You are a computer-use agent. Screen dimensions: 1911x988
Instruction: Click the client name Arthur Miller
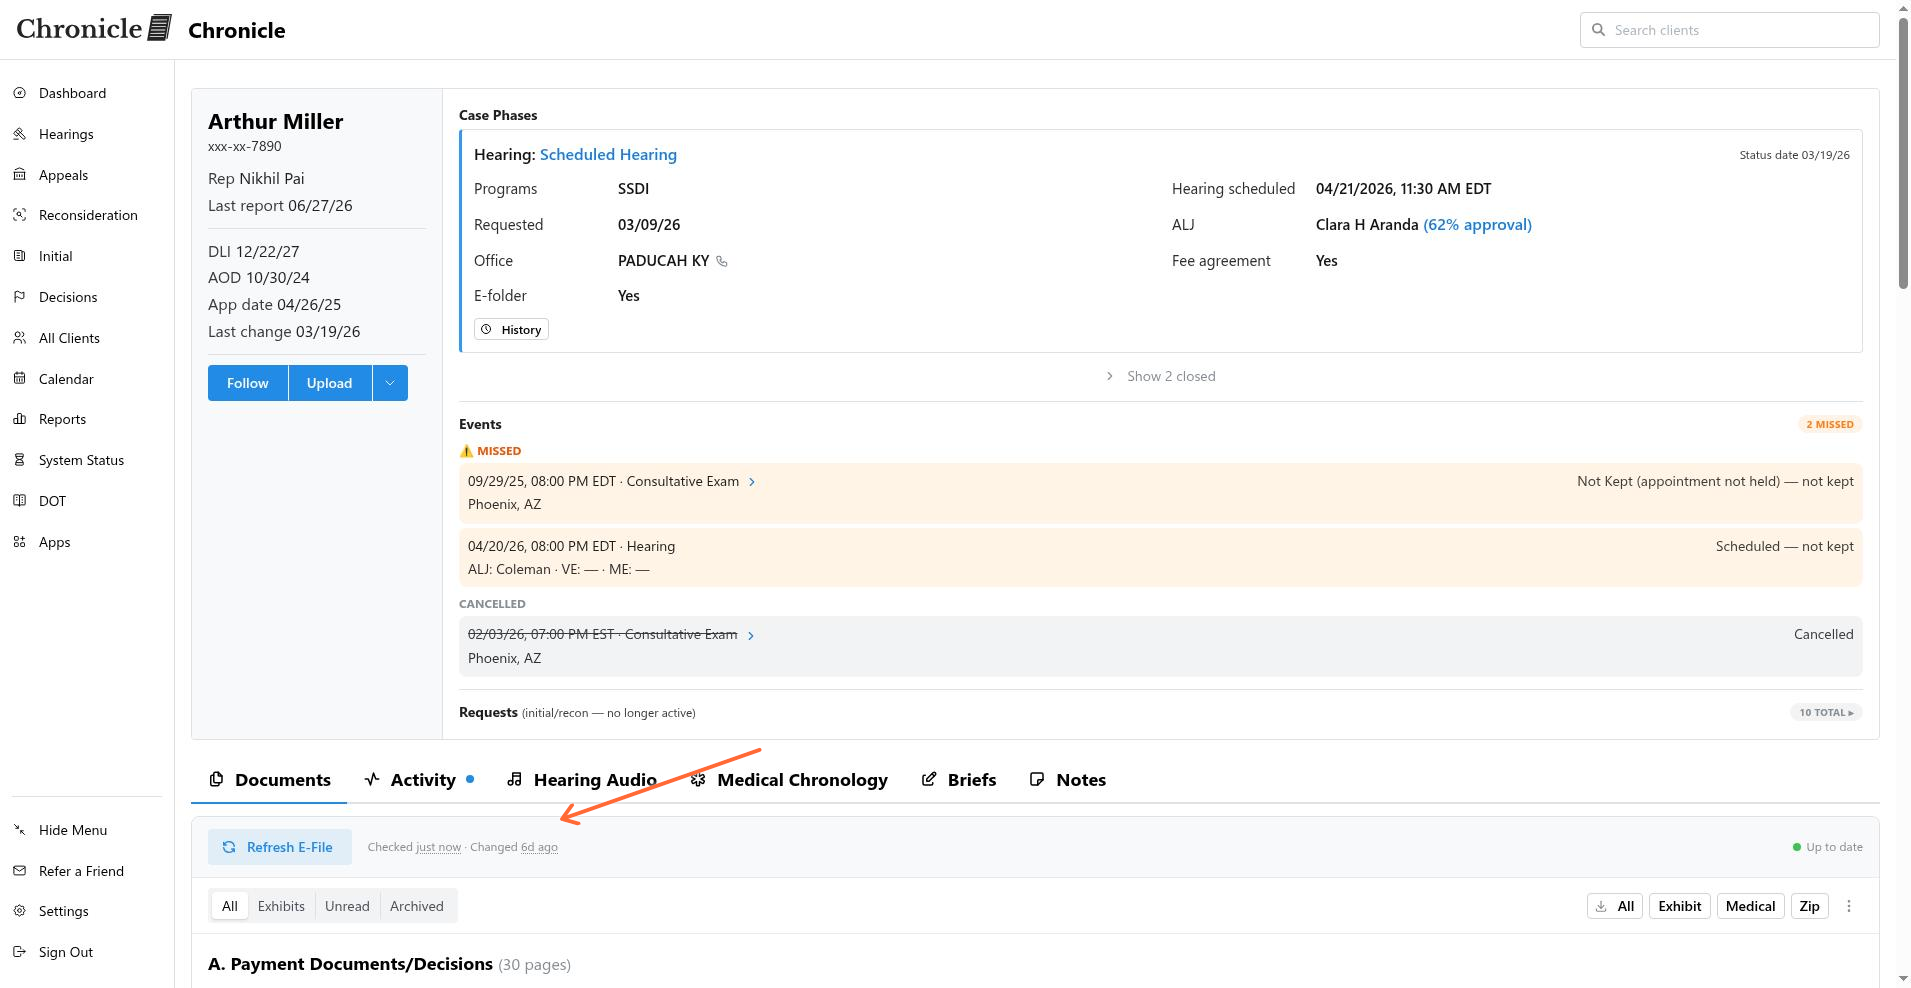tap(276, 122)
